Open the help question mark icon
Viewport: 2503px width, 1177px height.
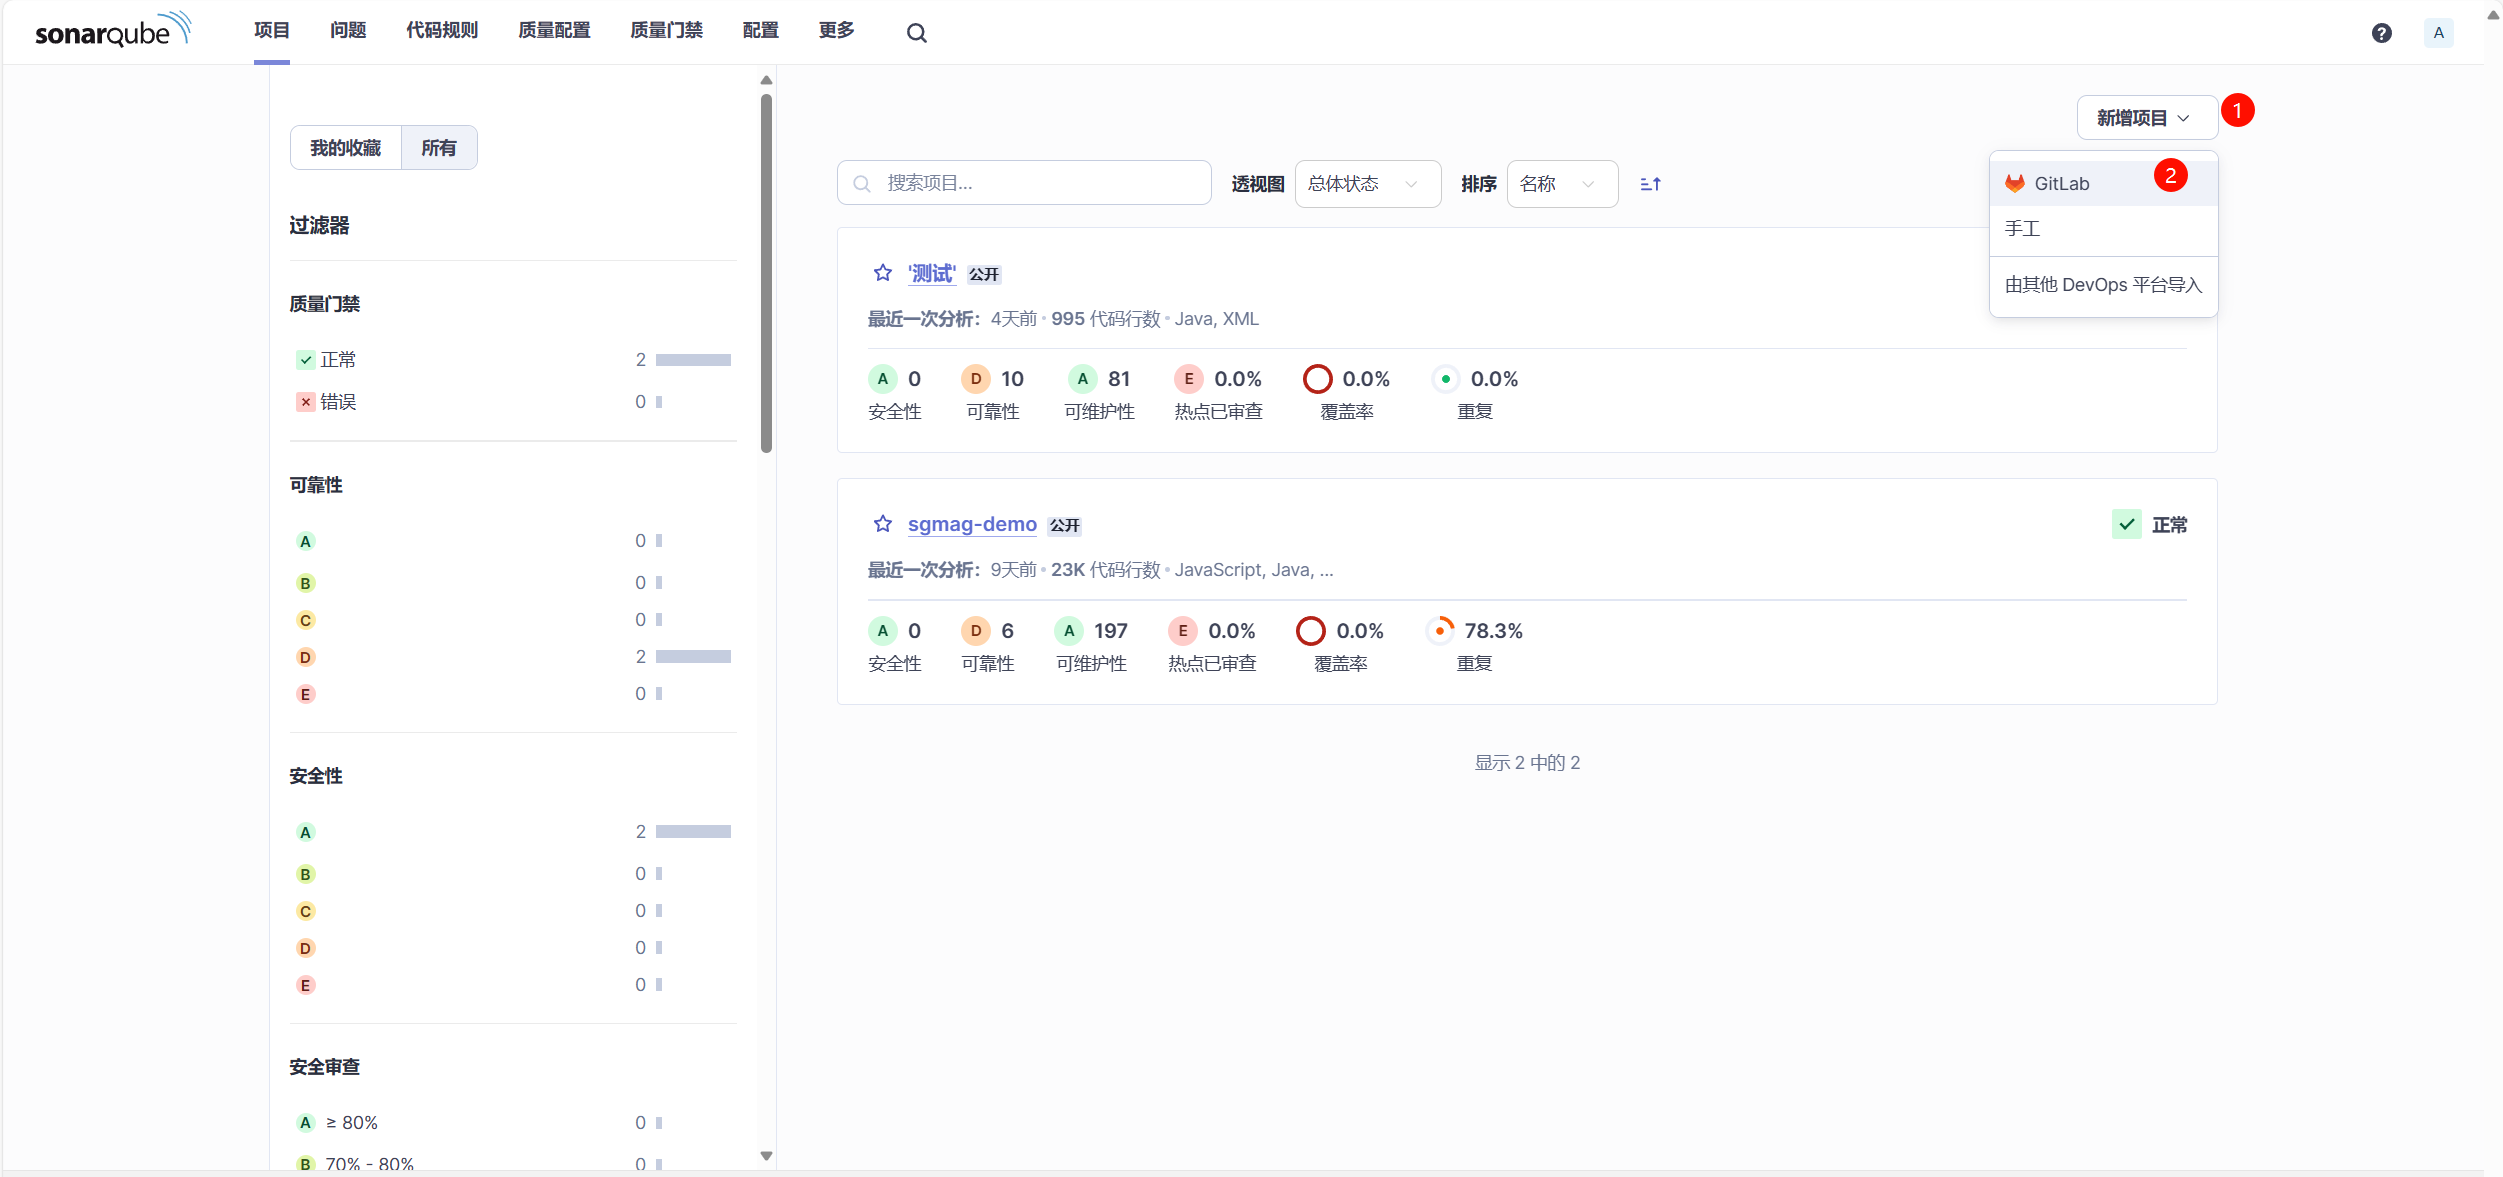(x=2381, y=33)
